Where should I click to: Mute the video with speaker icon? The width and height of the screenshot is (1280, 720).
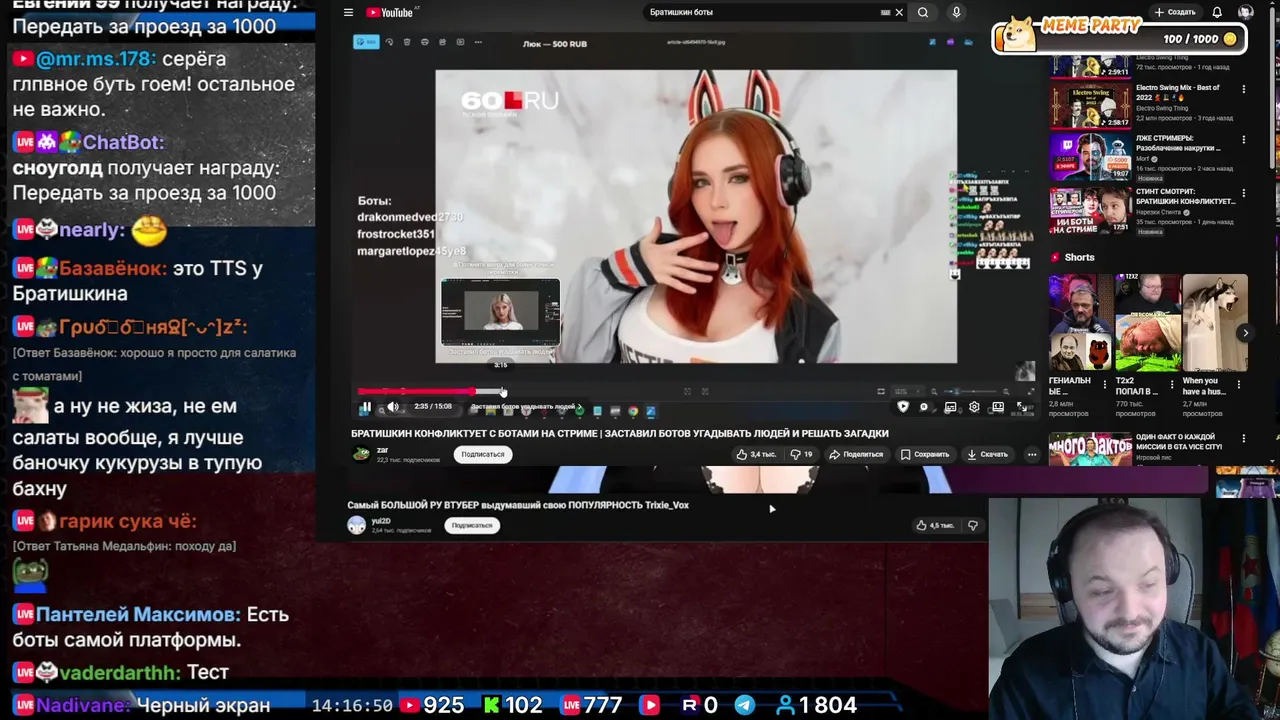393,407
